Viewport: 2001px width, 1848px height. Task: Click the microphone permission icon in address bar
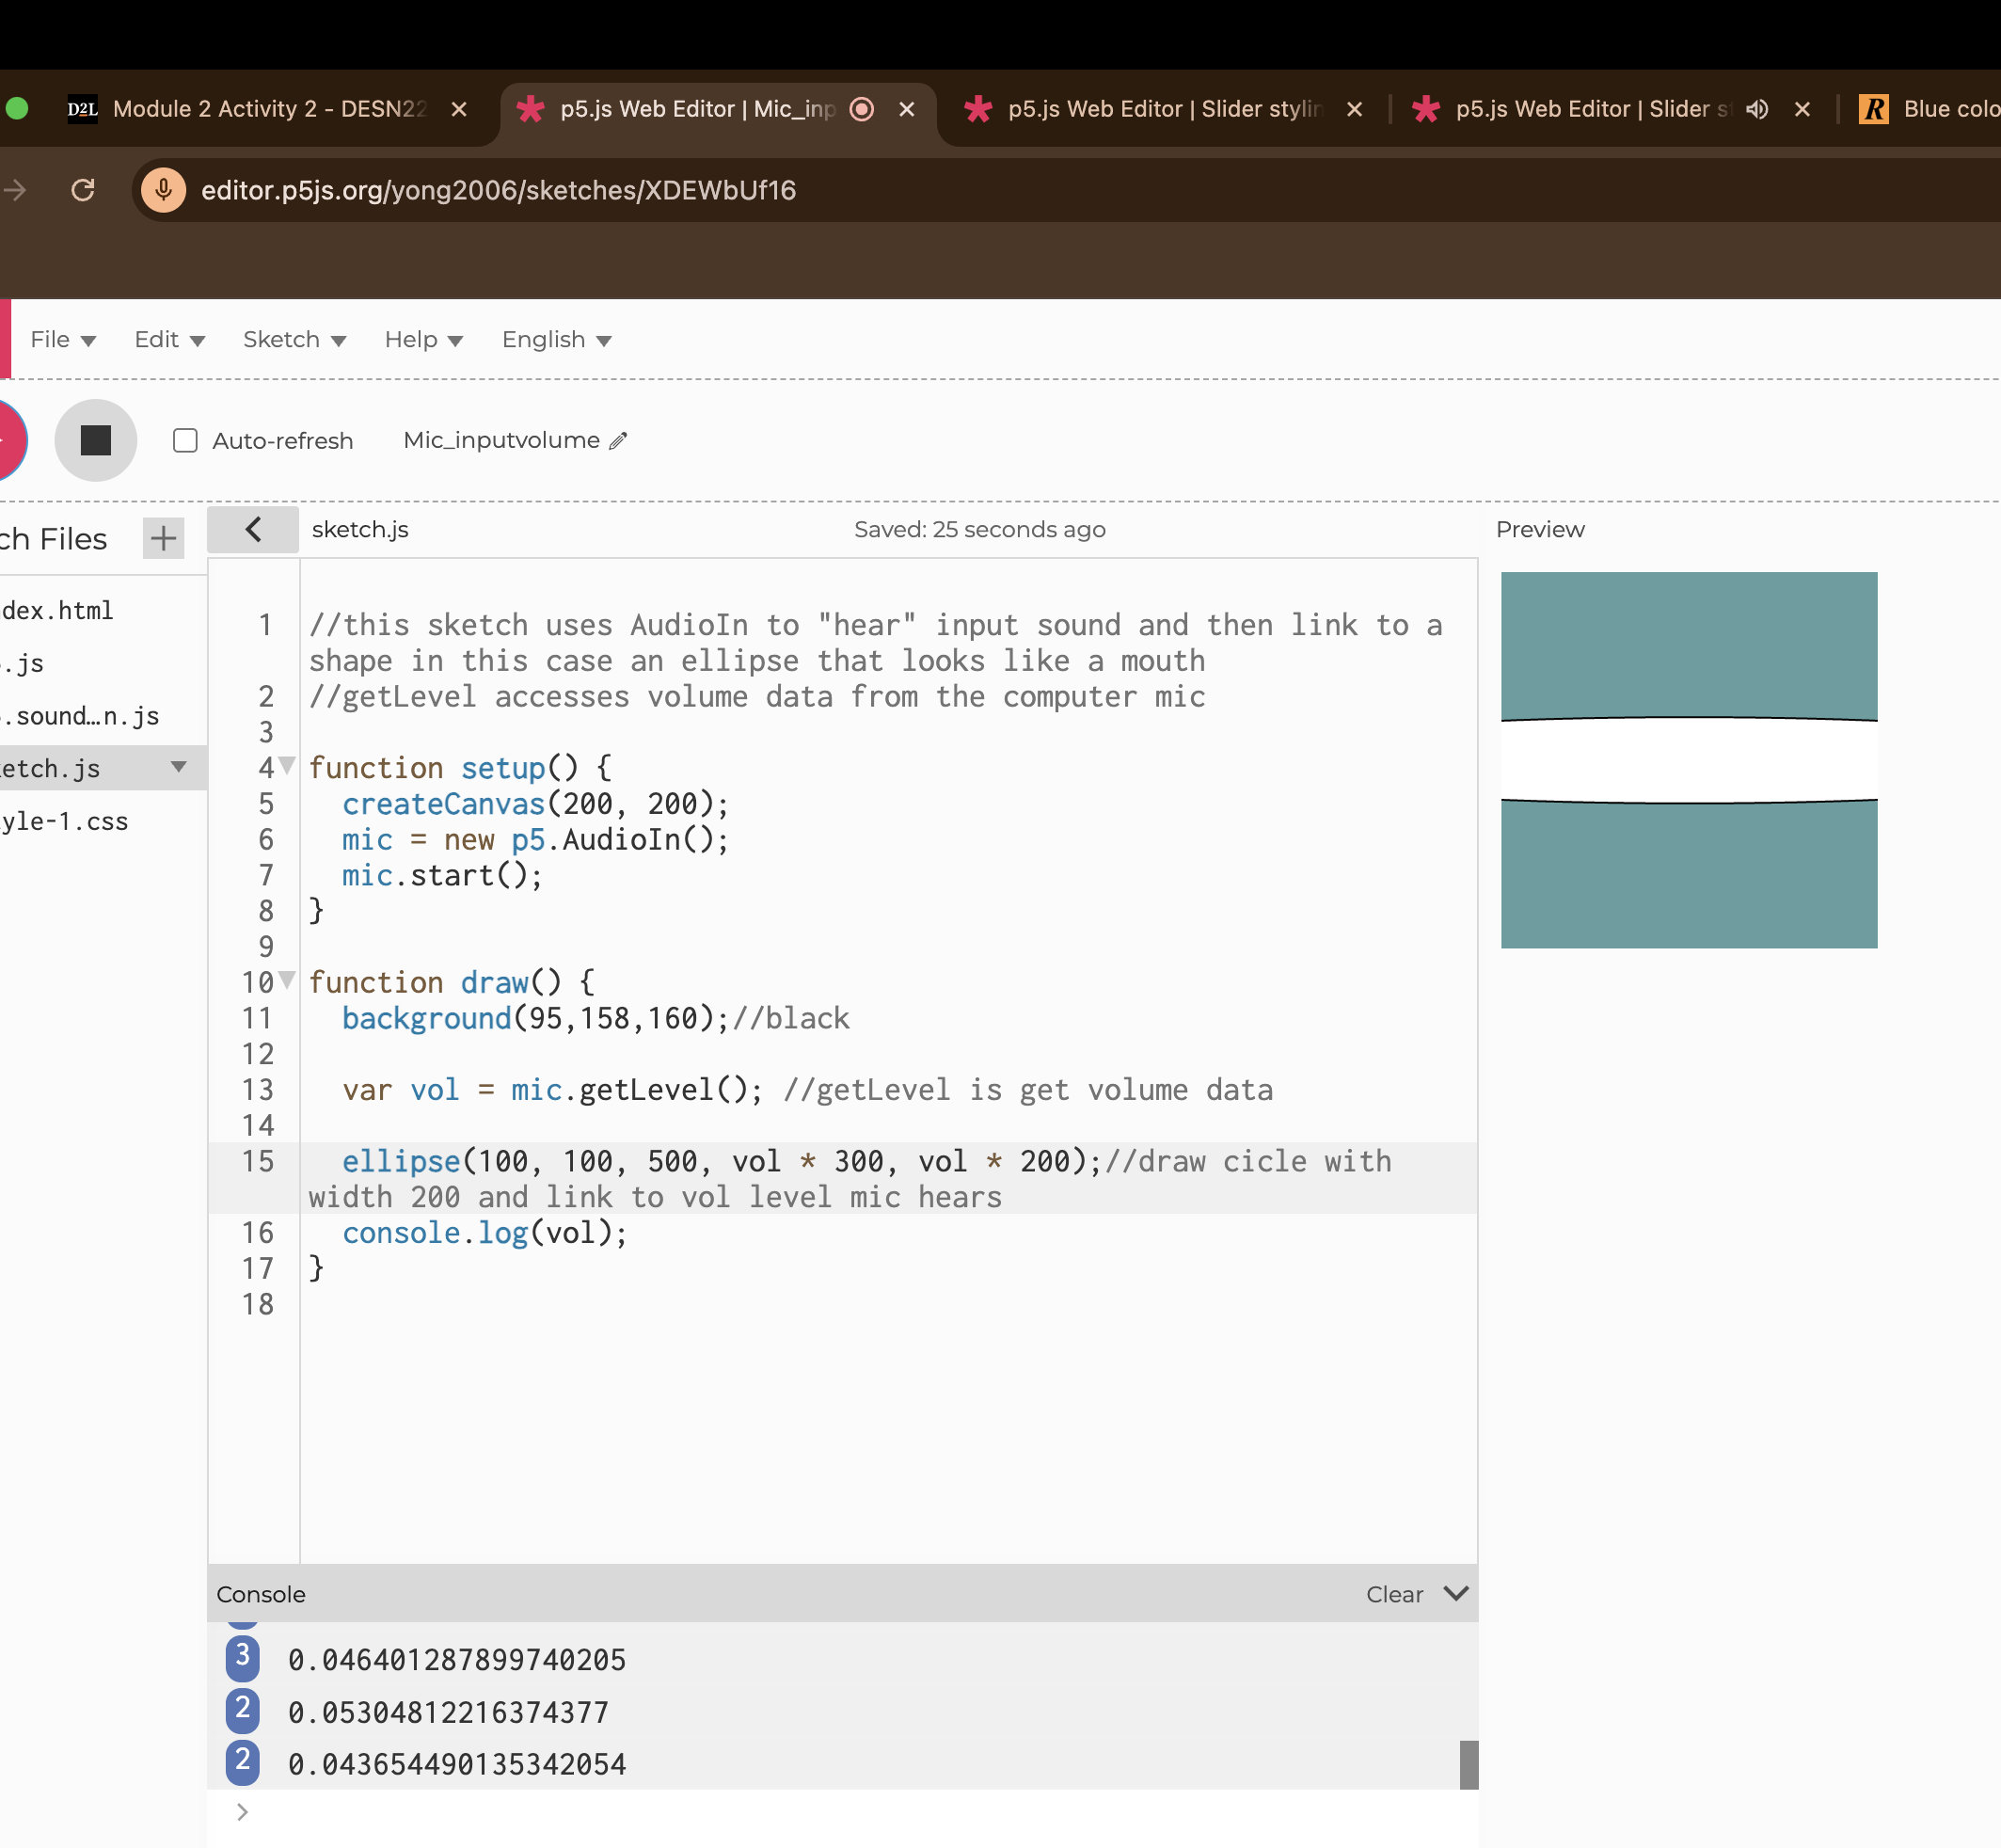(163, 190)
